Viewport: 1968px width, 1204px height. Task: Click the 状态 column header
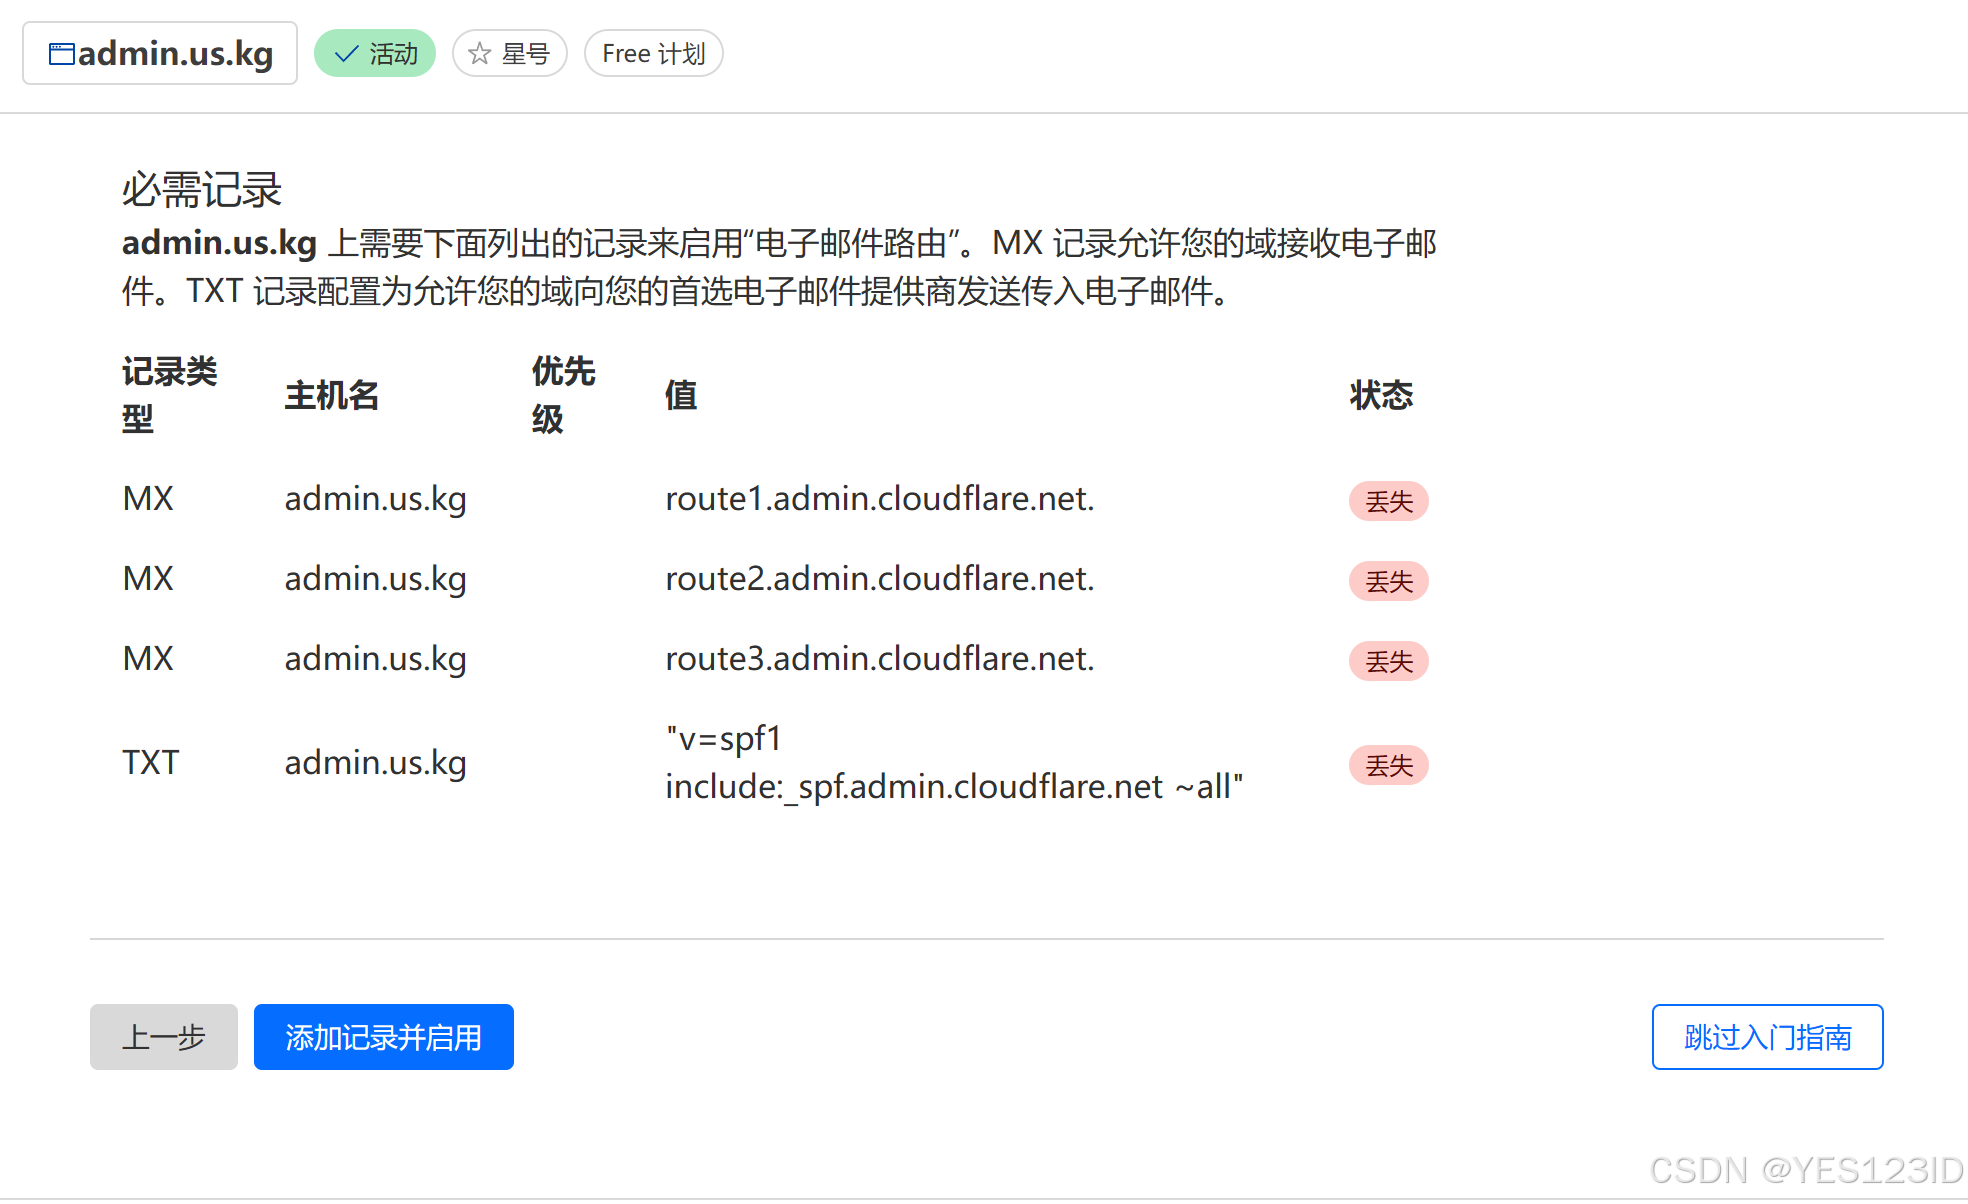click(x=1380, y=395)
